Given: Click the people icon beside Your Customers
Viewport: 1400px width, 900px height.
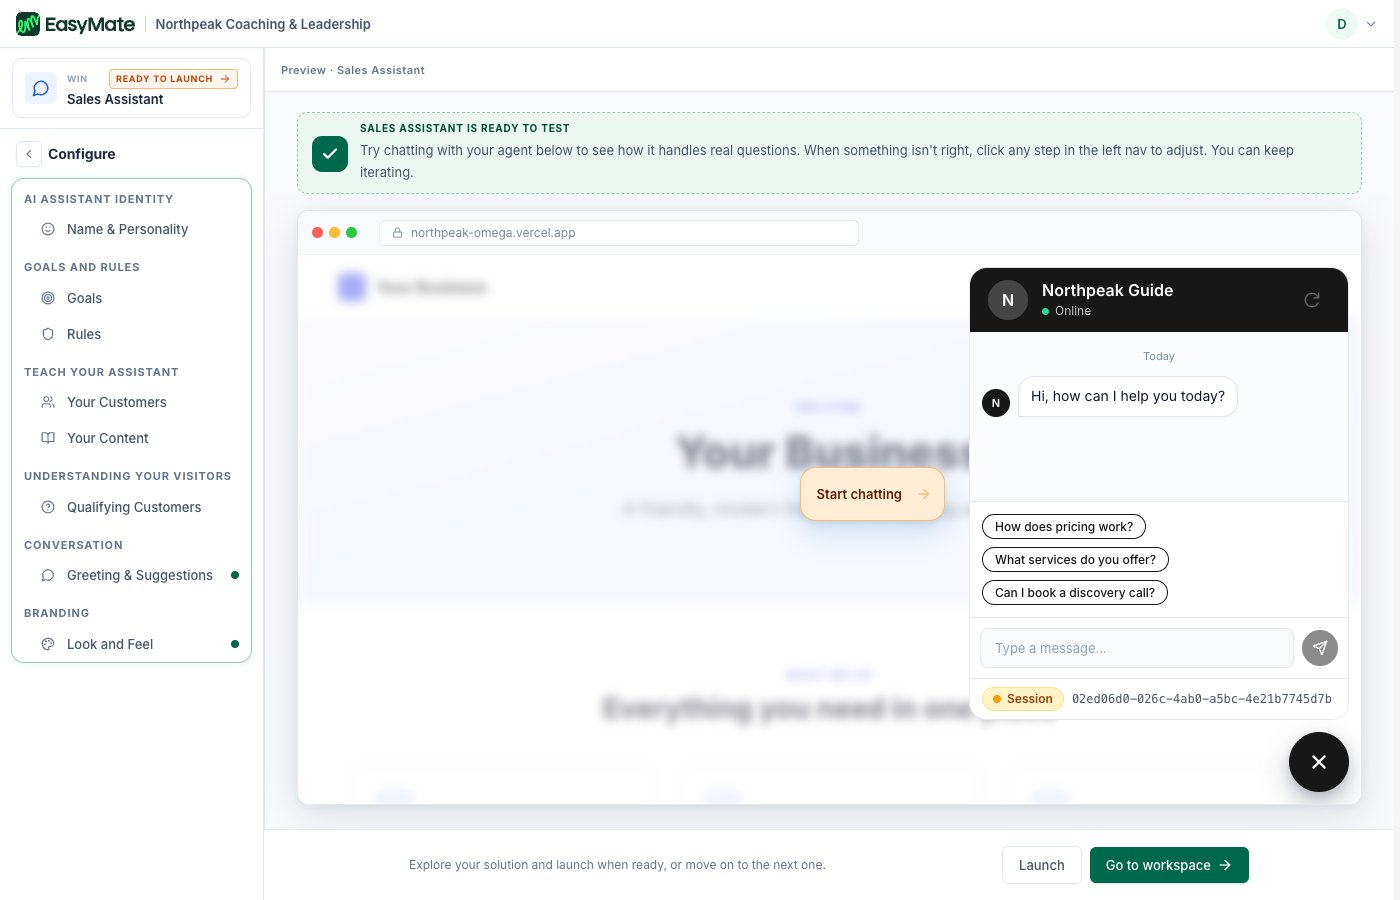Looking at the screenshot, I should tap(48, 402).
